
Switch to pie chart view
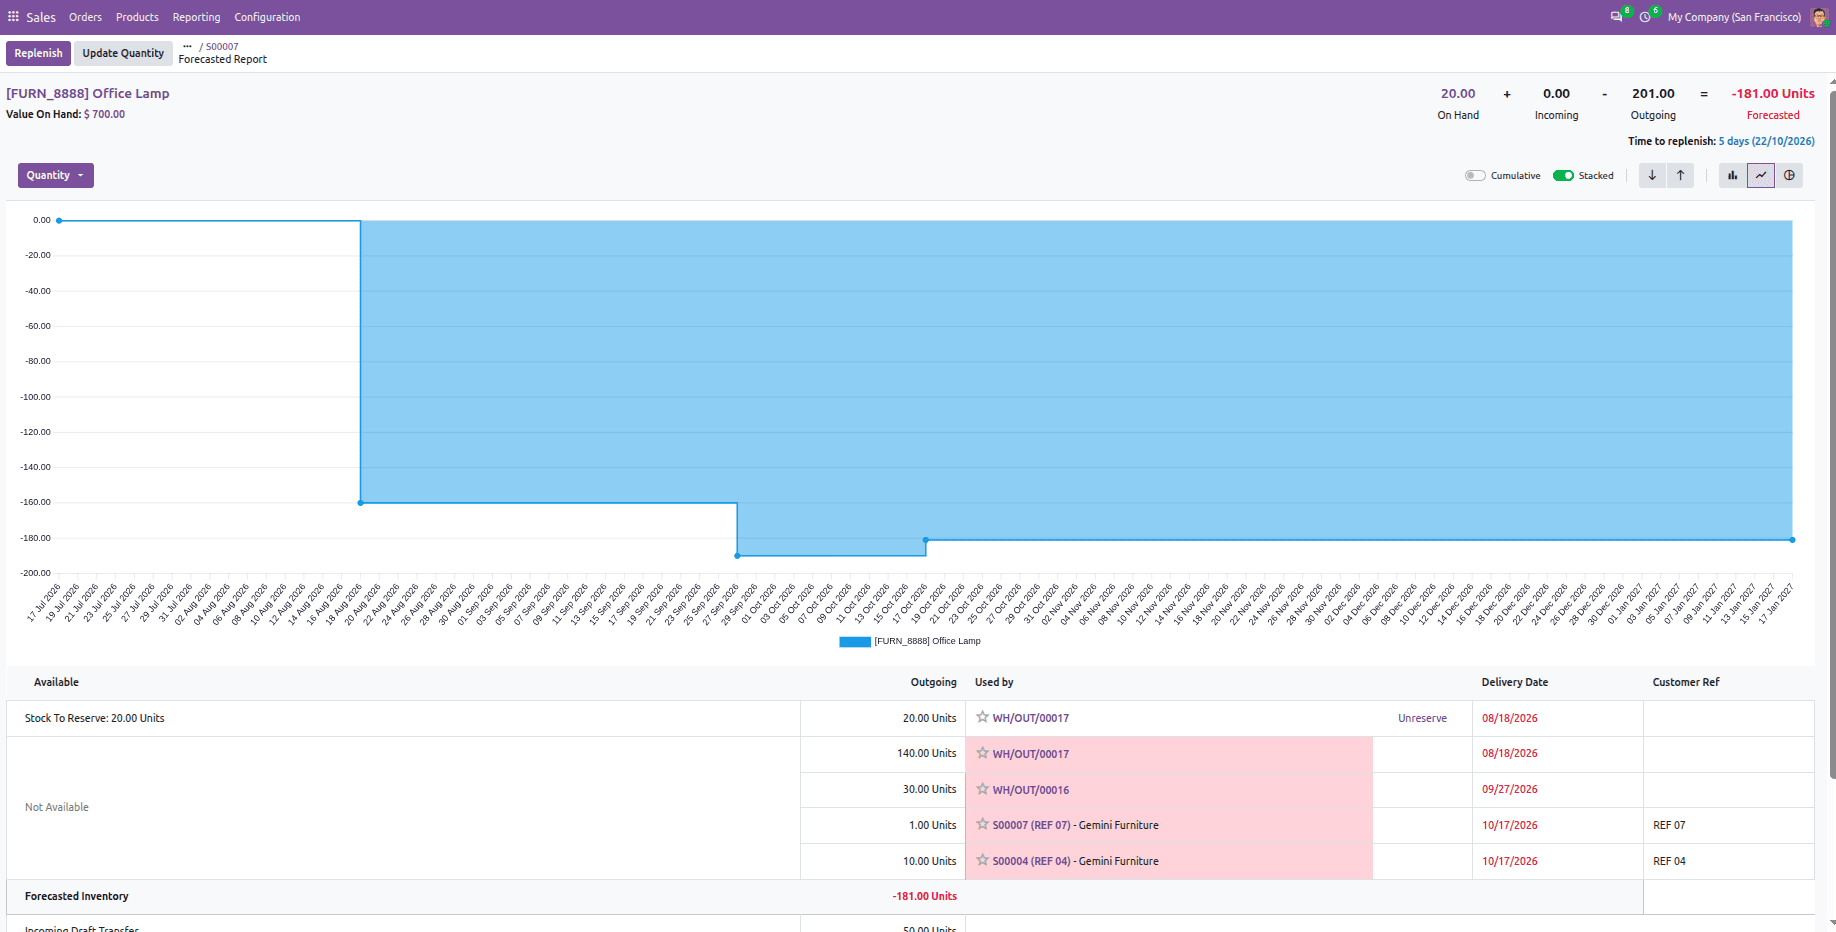(1789, 175)
